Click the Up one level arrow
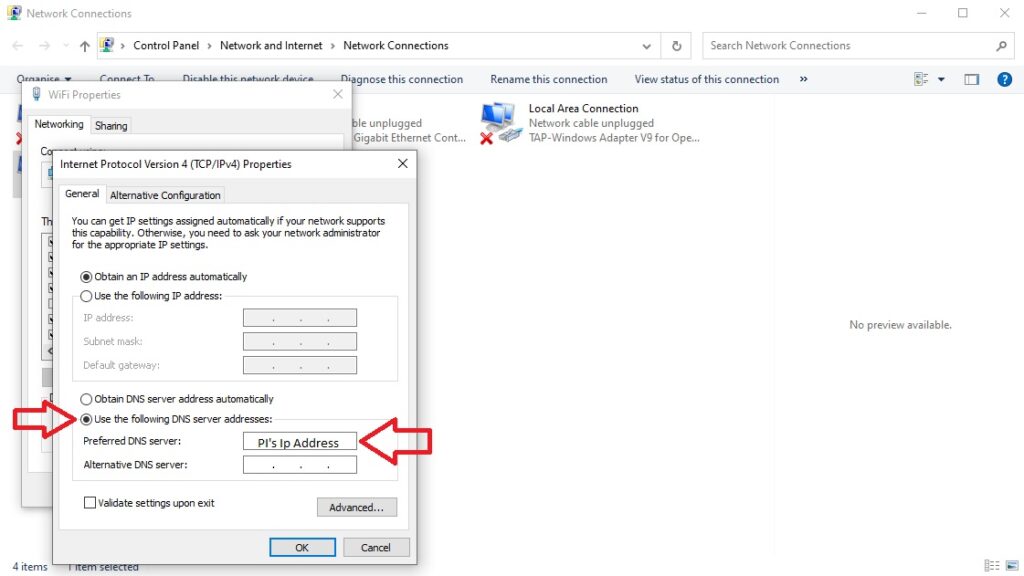This screenshot has height=576, width=1024. coord(84,46)
